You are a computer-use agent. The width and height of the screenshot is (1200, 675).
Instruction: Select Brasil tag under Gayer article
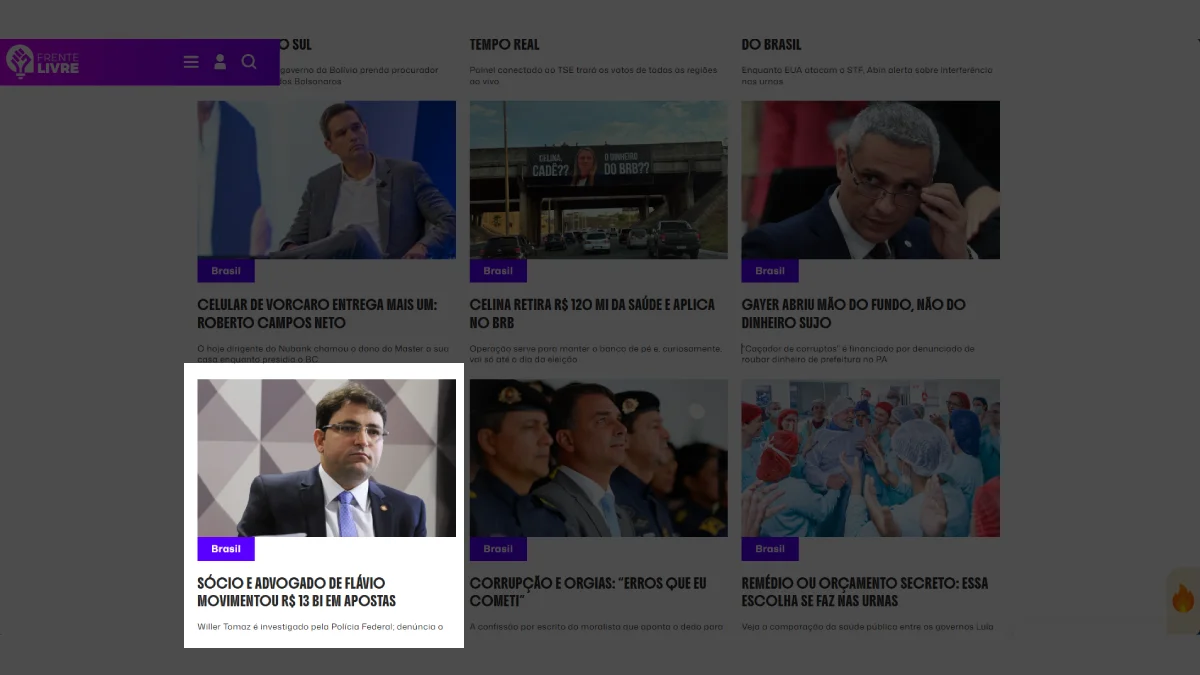[770, 271]
